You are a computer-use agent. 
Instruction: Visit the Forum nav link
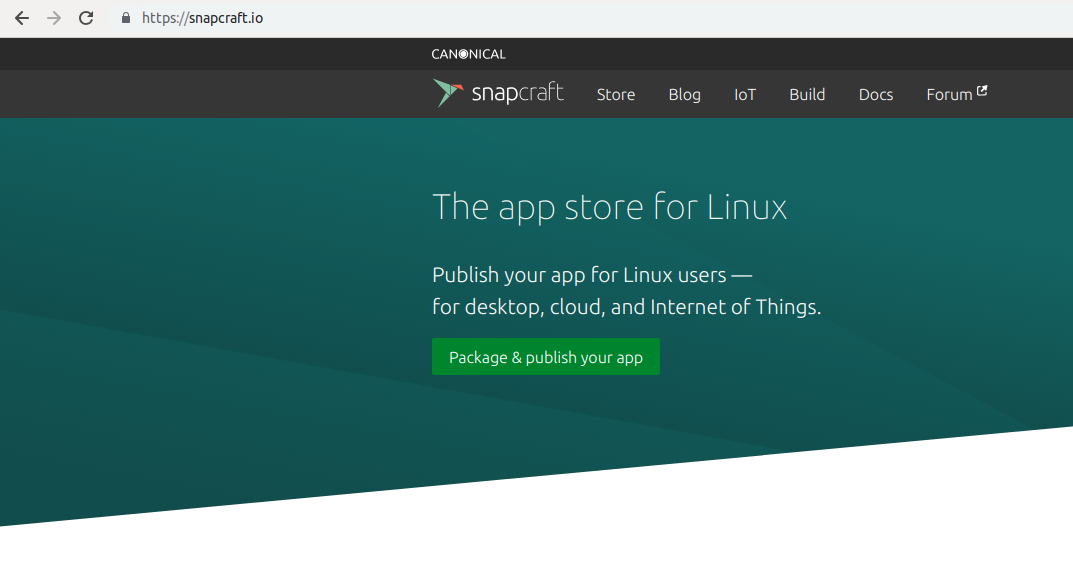(x=949, y=94)
